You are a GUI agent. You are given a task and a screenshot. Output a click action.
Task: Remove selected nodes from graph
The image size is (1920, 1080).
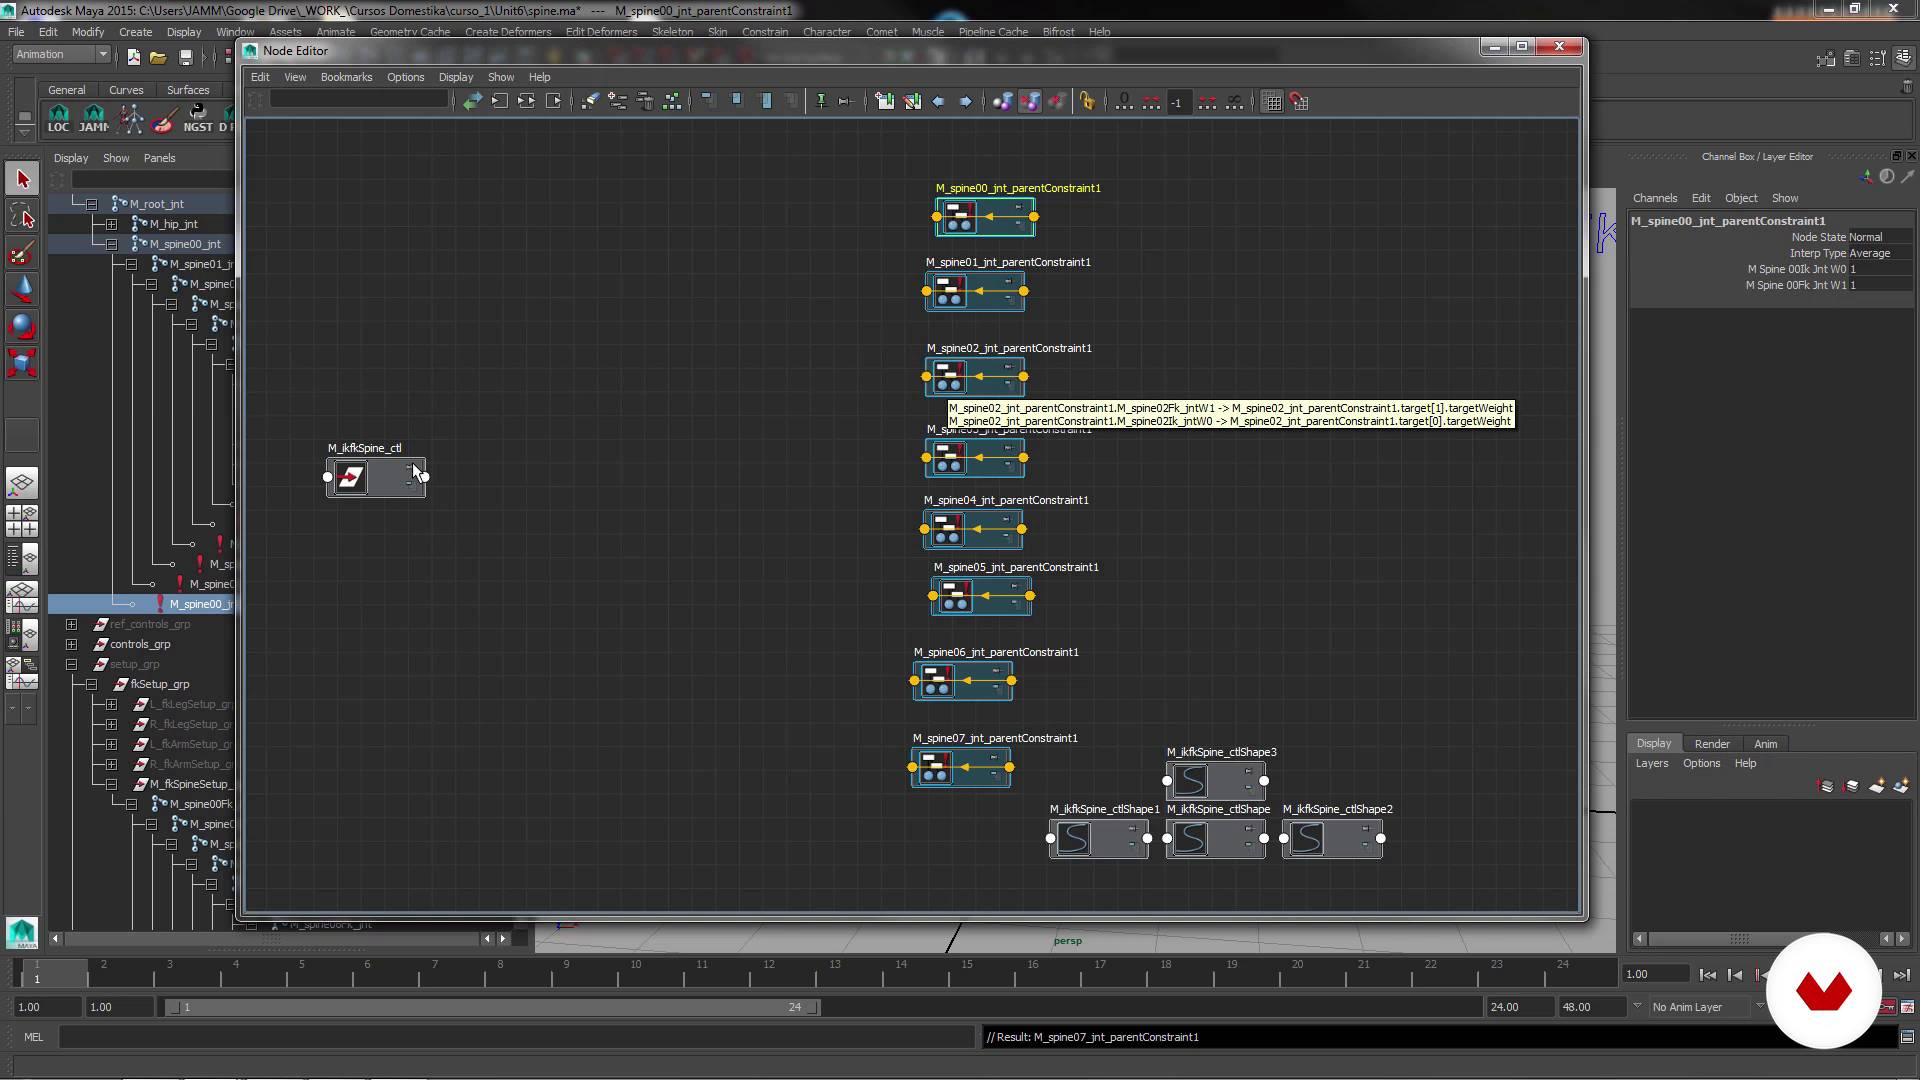(645, 101)
